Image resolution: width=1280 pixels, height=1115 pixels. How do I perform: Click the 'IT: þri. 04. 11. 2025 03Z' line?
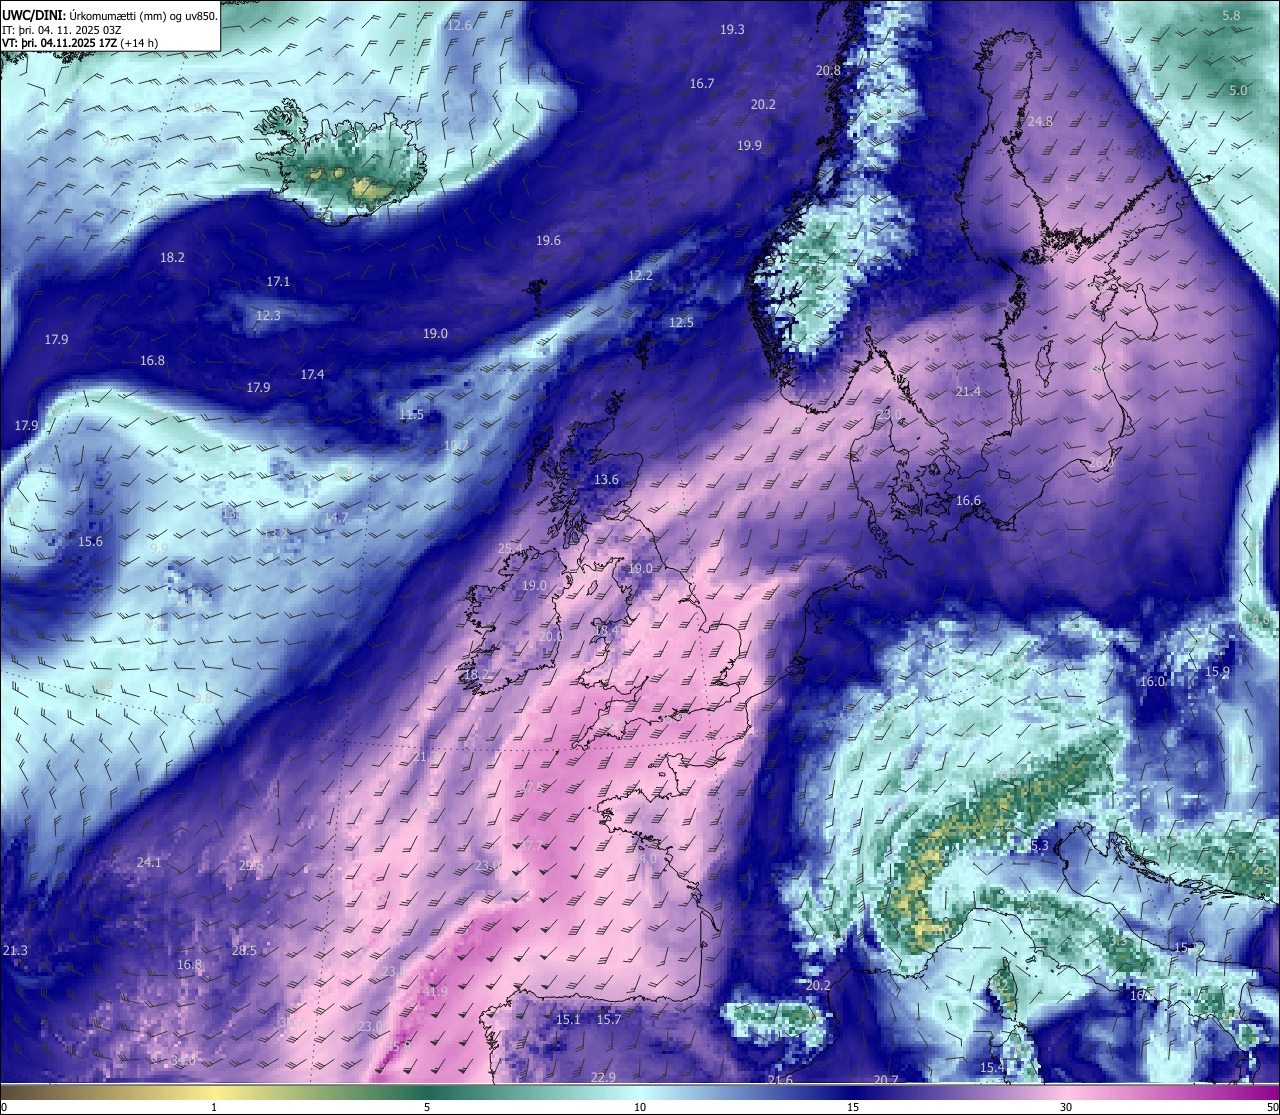tap(63, 30)
